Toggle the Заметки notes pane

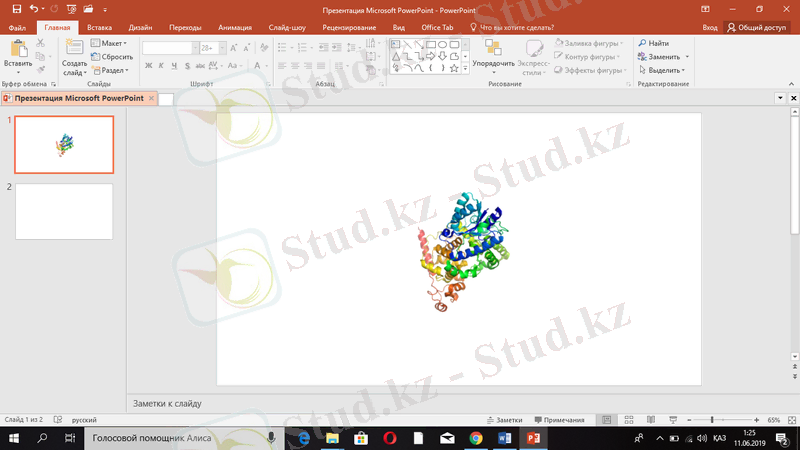coord(503,420)
